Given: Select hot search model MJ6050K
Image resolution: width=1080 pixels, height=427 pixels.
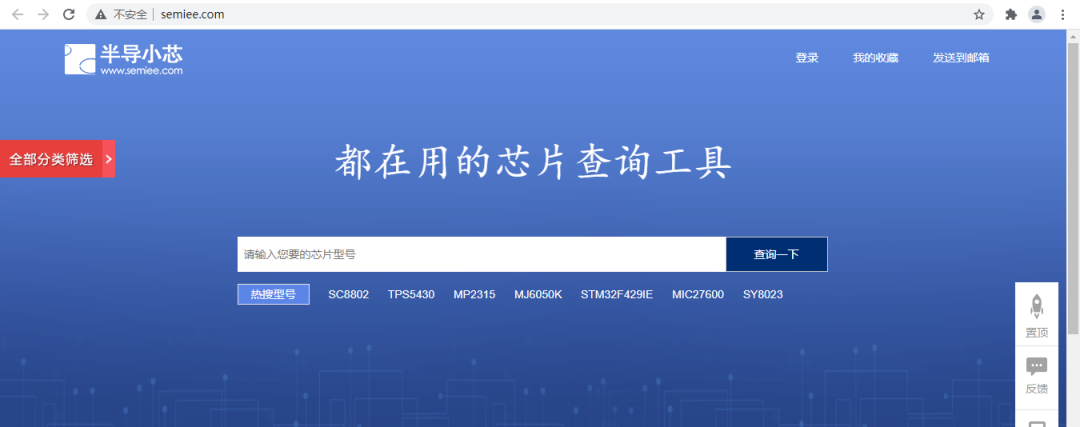Looking at the screenshot, I should (x=538, y=294).
